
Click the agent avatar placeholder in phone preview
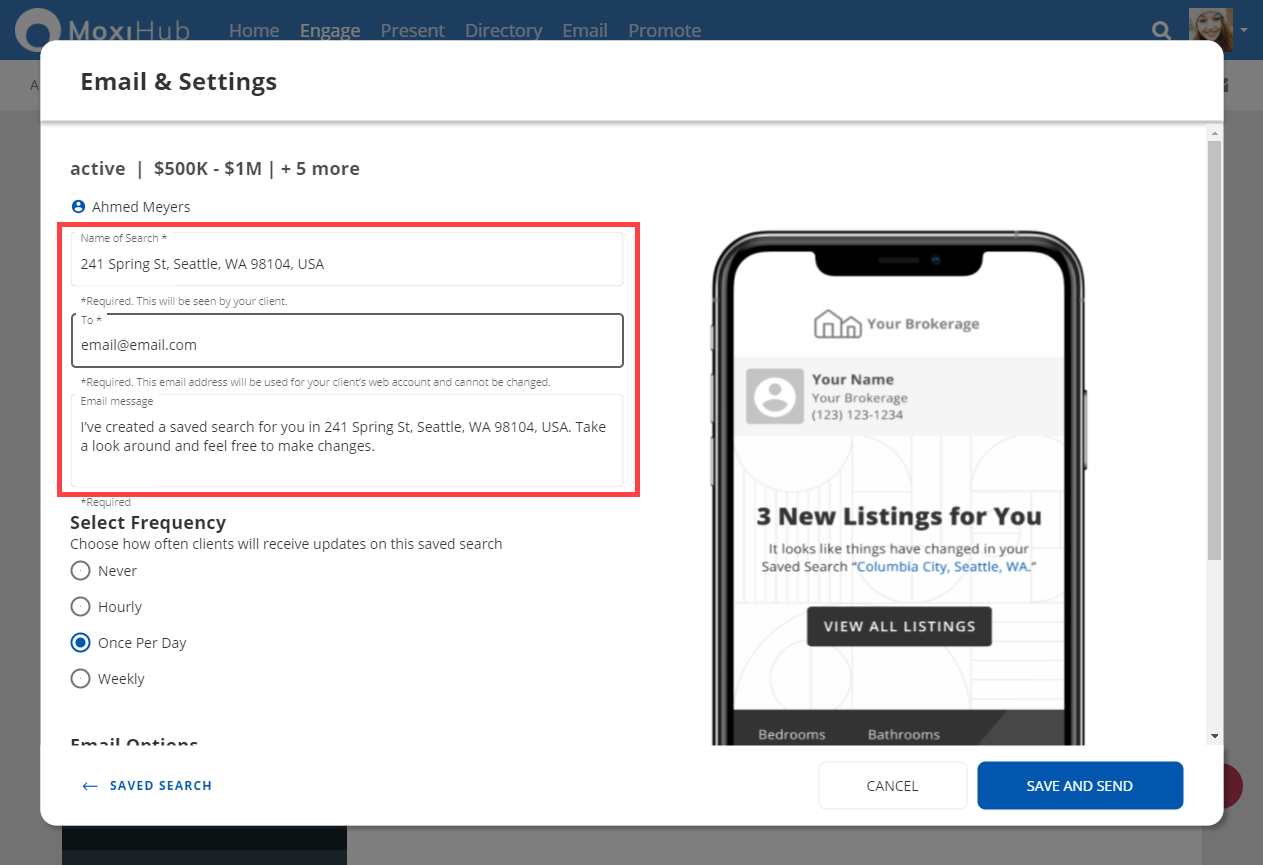(774, 395)
